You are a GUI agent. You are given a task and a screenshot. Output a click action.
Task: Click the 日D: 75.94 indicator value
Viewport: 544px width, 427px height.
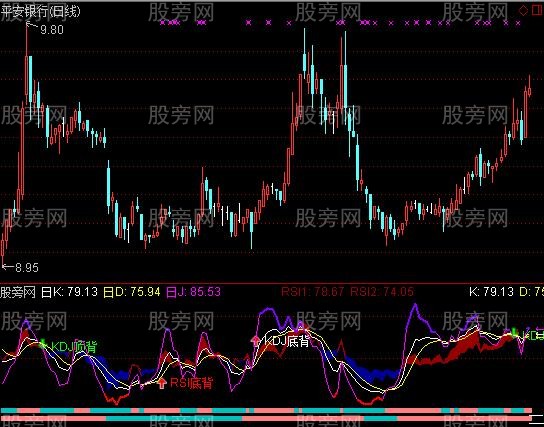point(132,292)
